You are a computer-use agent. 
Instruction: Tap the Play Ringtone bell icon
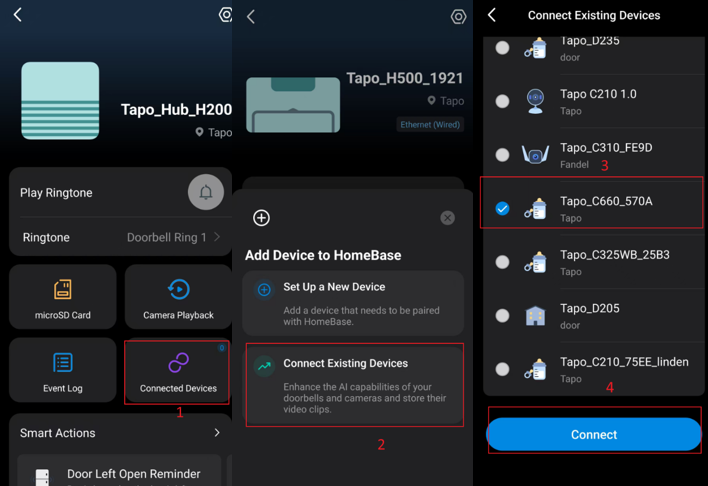pyautogui.click(x=206, y=192)
